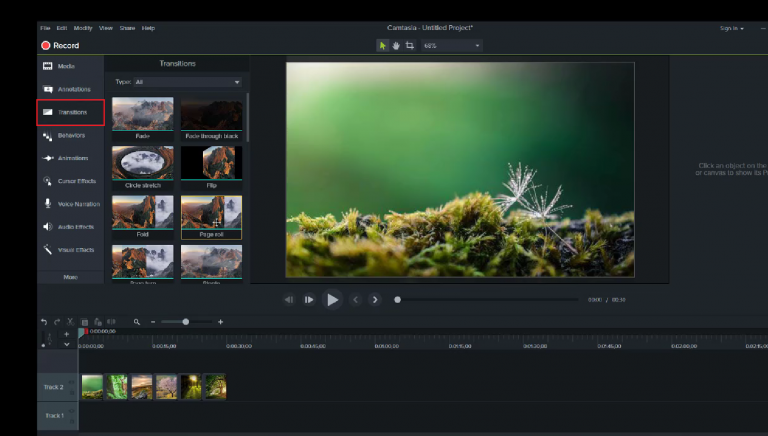
Task: Click the Redo arrow in timeline toolbar
Action: pyautogui.click(x=57, y=322)
